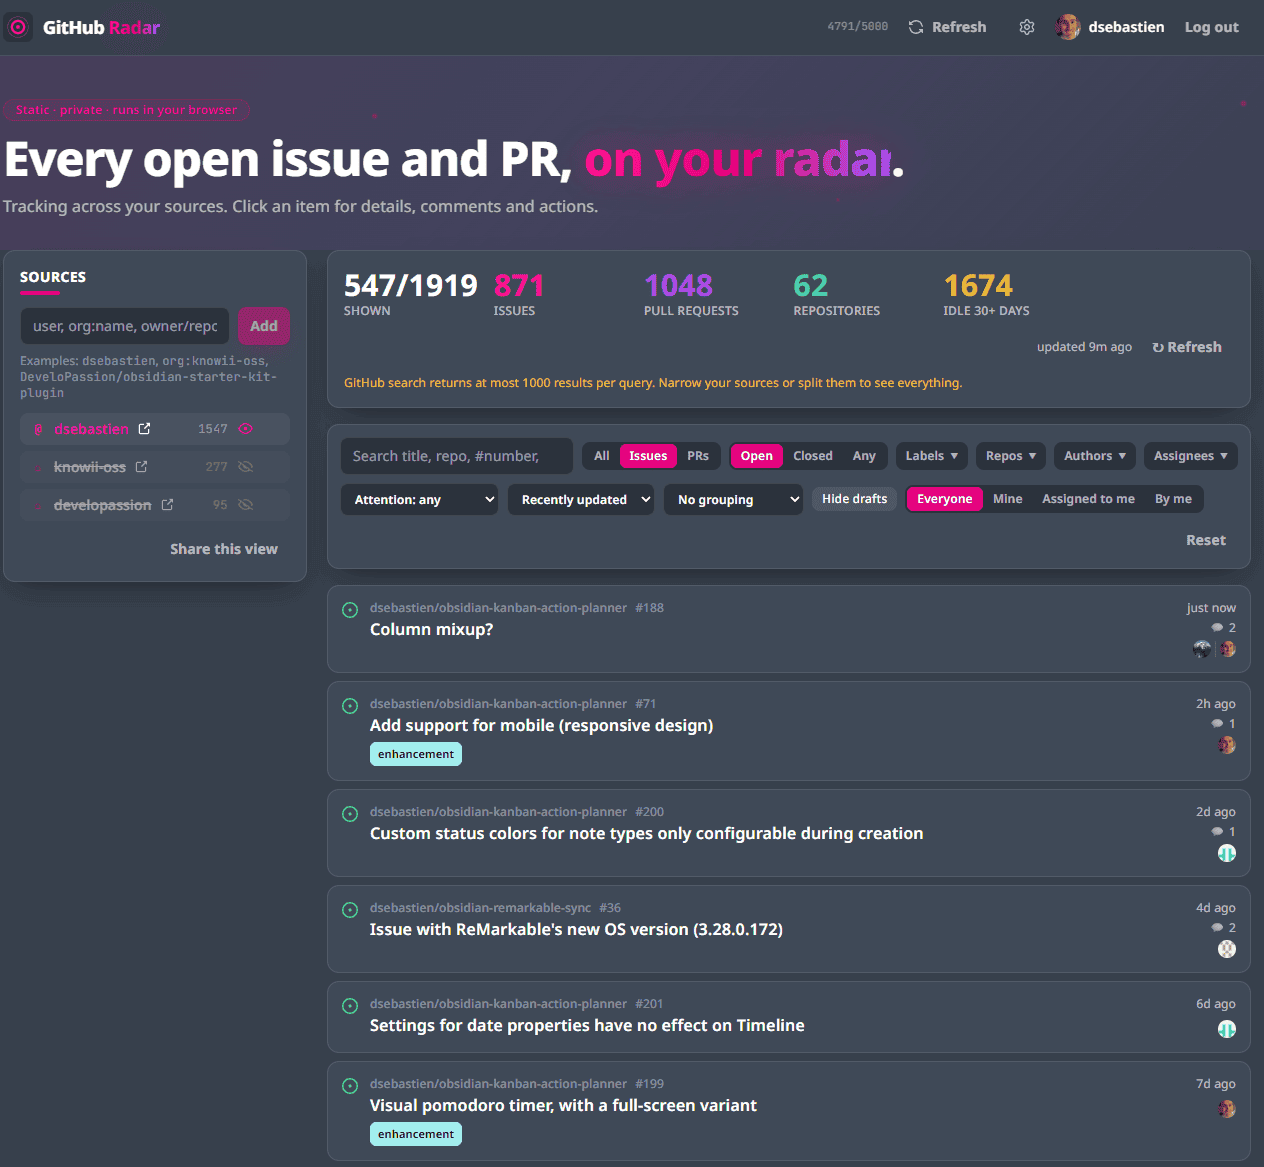Click open-issue icon for Add support for mobile
This screenshot has width=1264, height=1167.
click(x=350, y=705)
